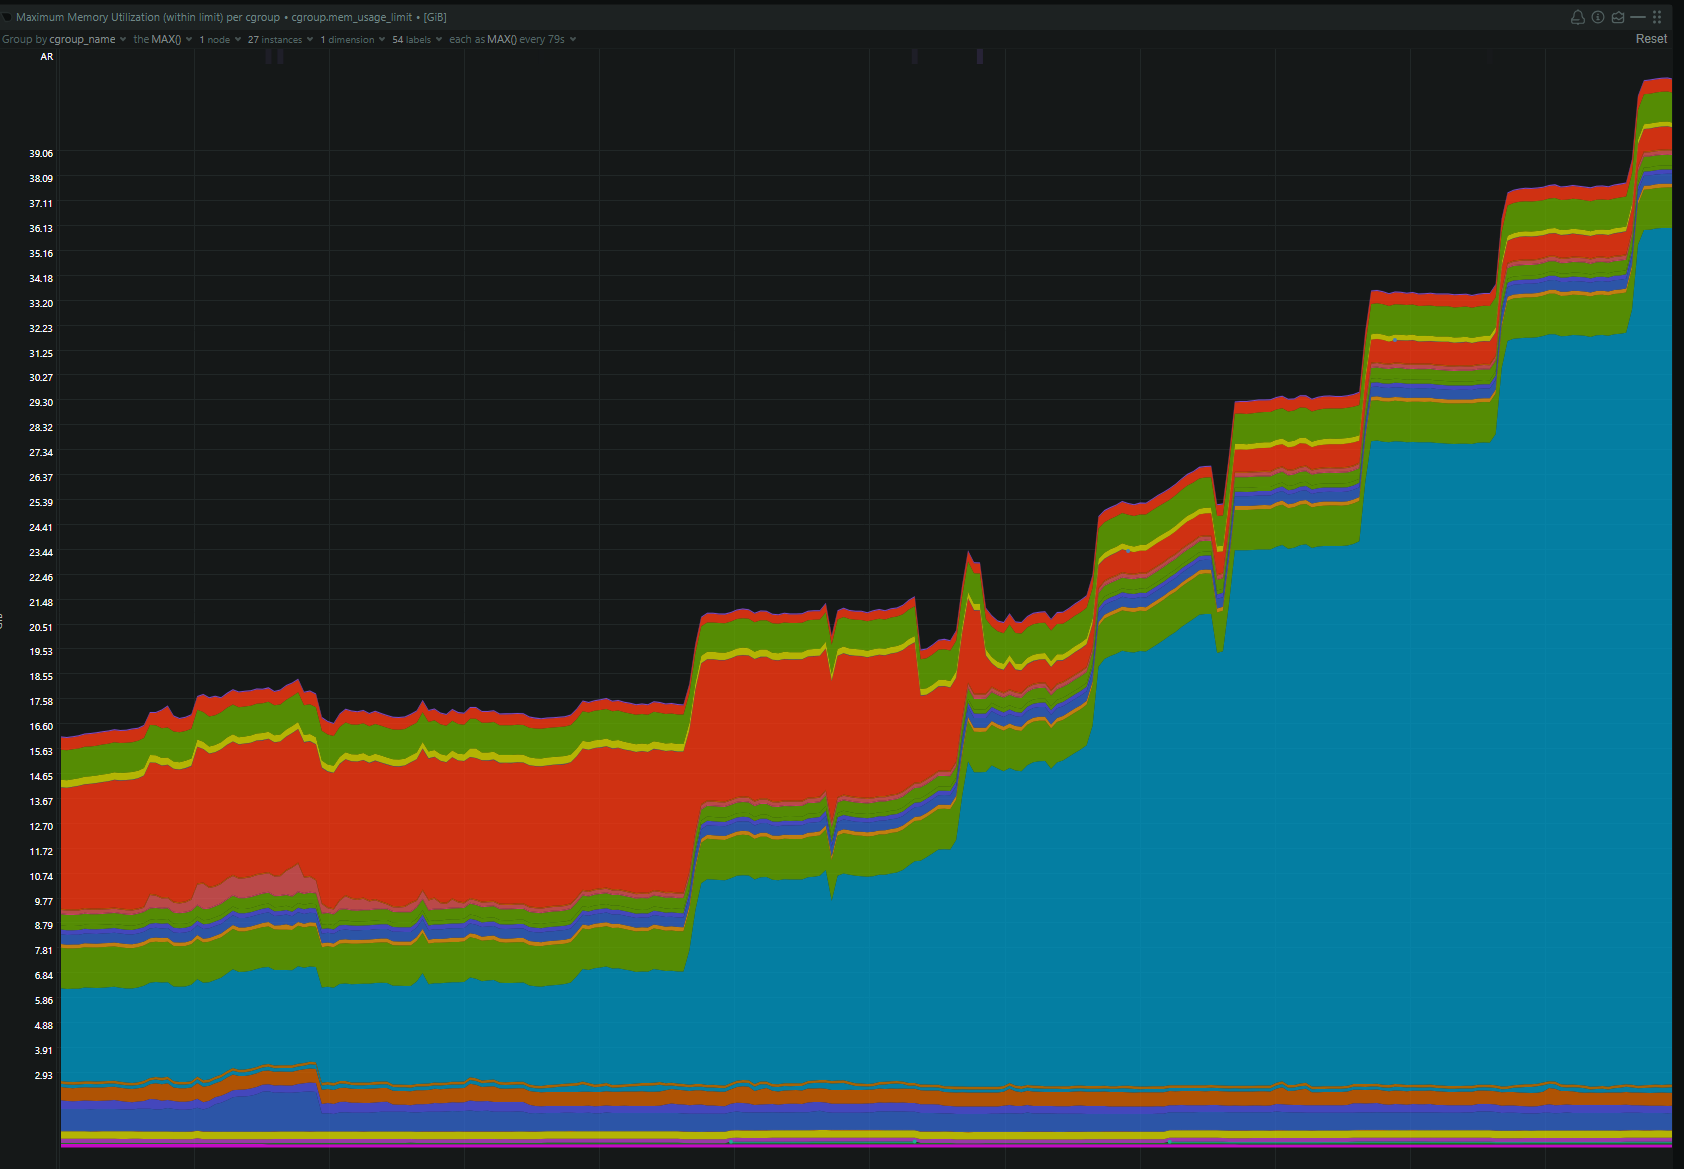Click the chart drag handle dots icon

point(1657,17)
